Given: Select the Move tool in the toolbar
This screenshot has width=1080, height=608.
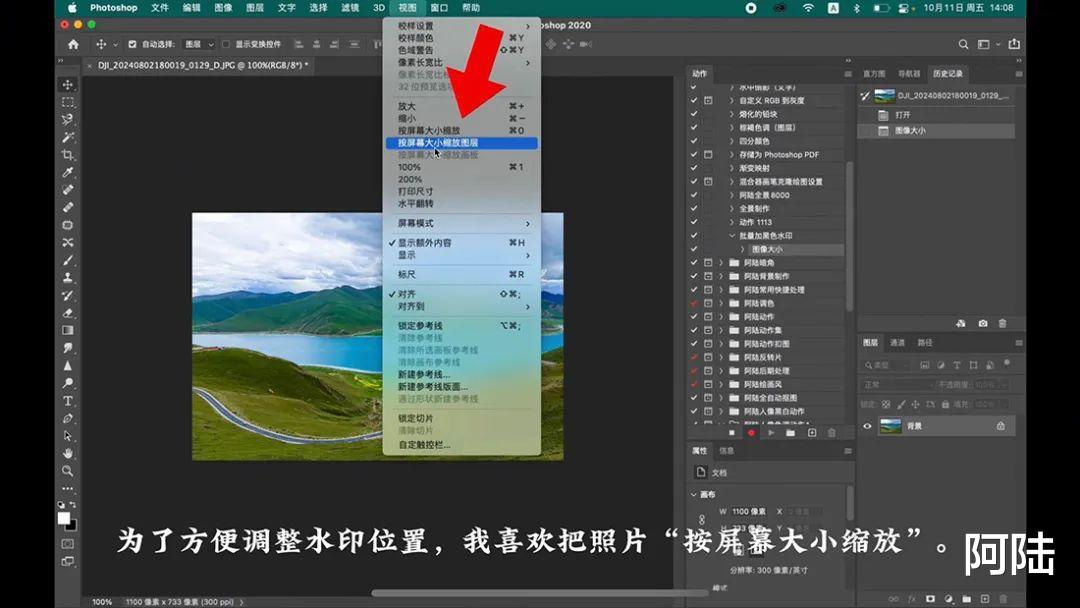Looking at the screenshot, I should [x=68, y=85].
